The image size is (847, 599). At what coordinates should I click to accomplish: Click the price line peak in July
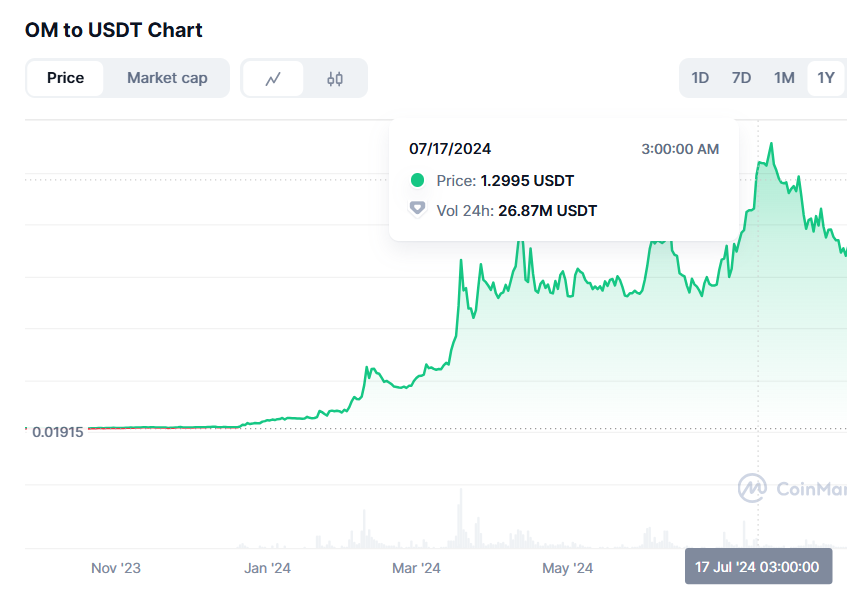tap(771, 144)
